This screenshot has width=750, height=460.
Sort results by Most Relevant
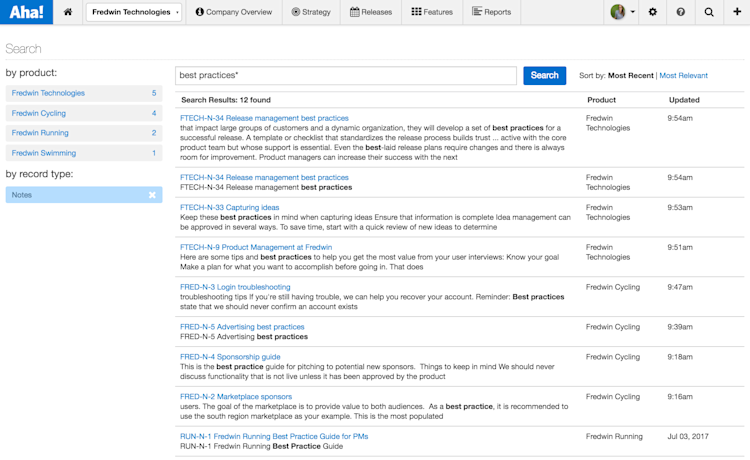point(684,76)
